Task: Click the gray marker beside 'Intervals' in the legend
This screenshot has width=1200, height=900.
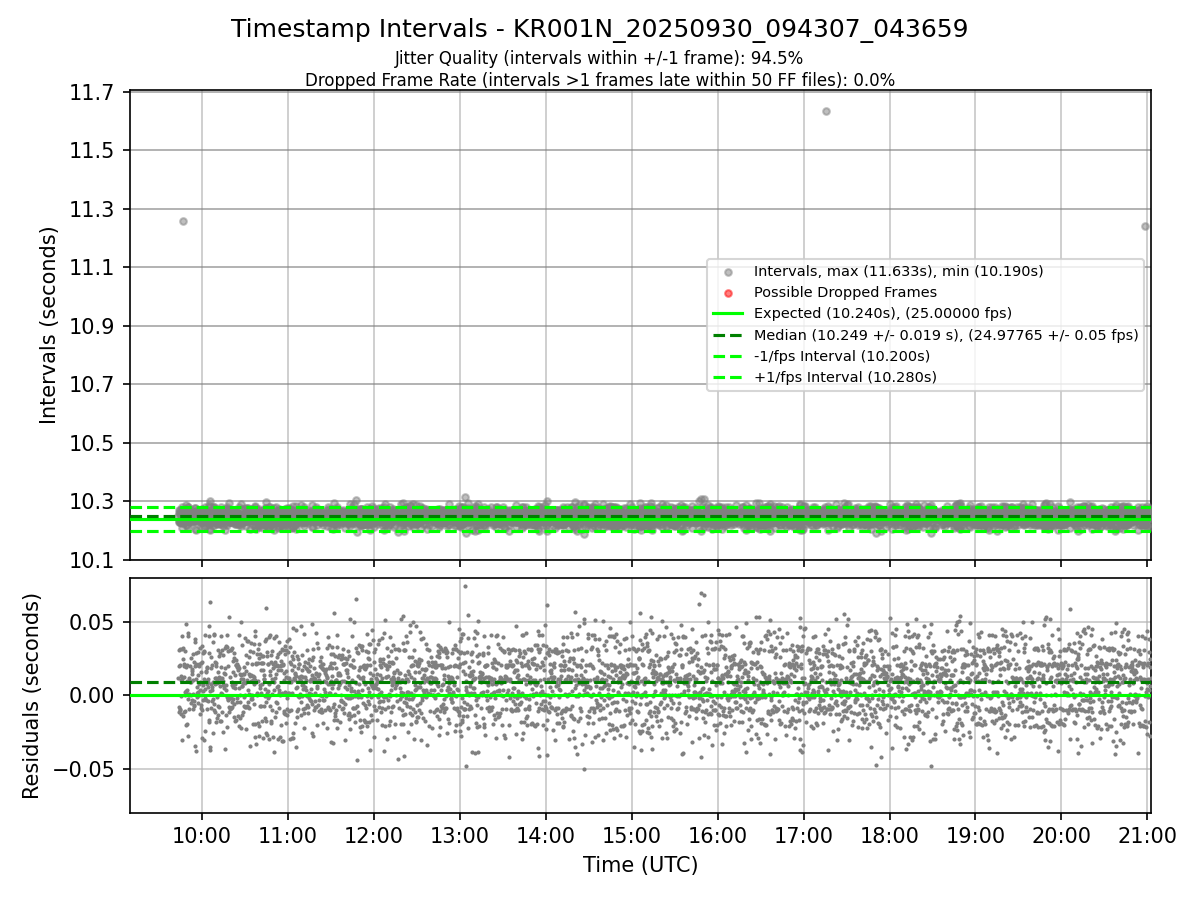Action: coord(728,272)
